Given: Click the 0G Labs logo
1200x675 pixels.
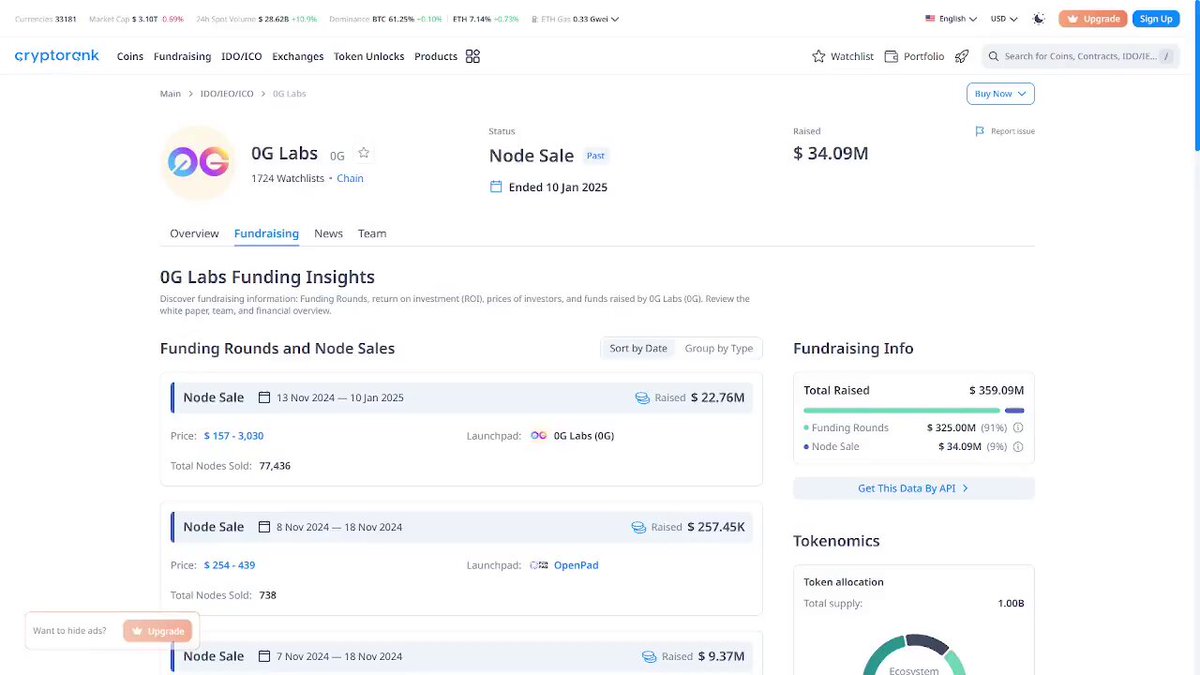Looking at the screenshot, I should click(x=198, y=163).
